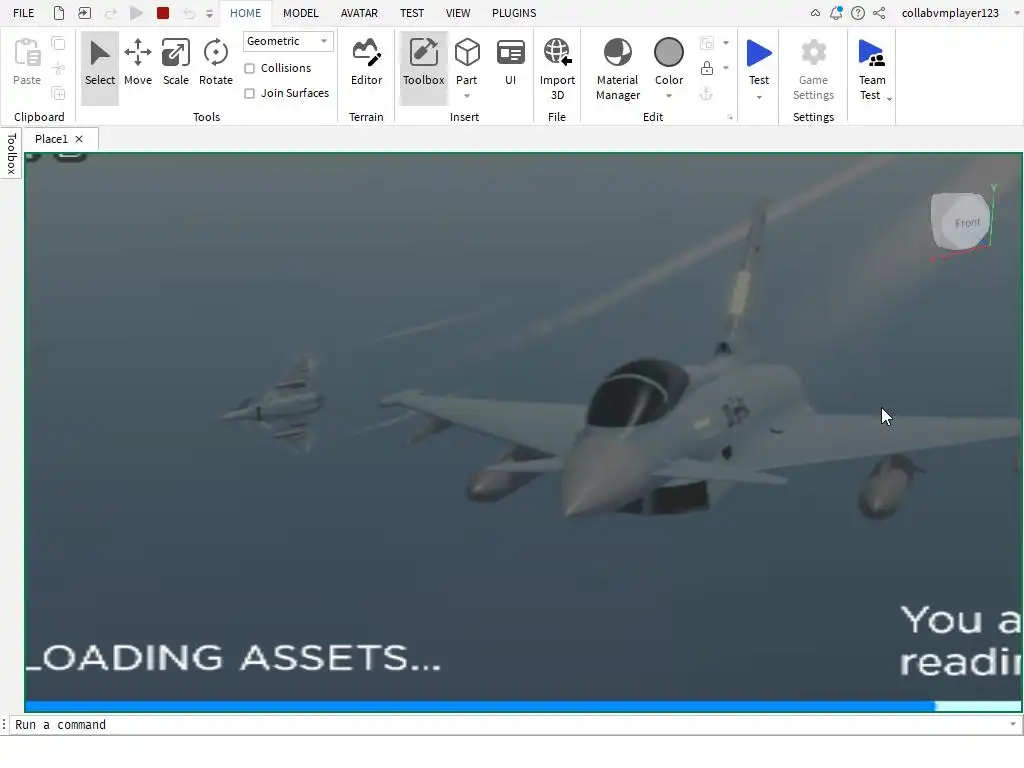The image size is (1024, 768).
Task: Open the Lock options dropdown arrow
Action: coord(726,68)
